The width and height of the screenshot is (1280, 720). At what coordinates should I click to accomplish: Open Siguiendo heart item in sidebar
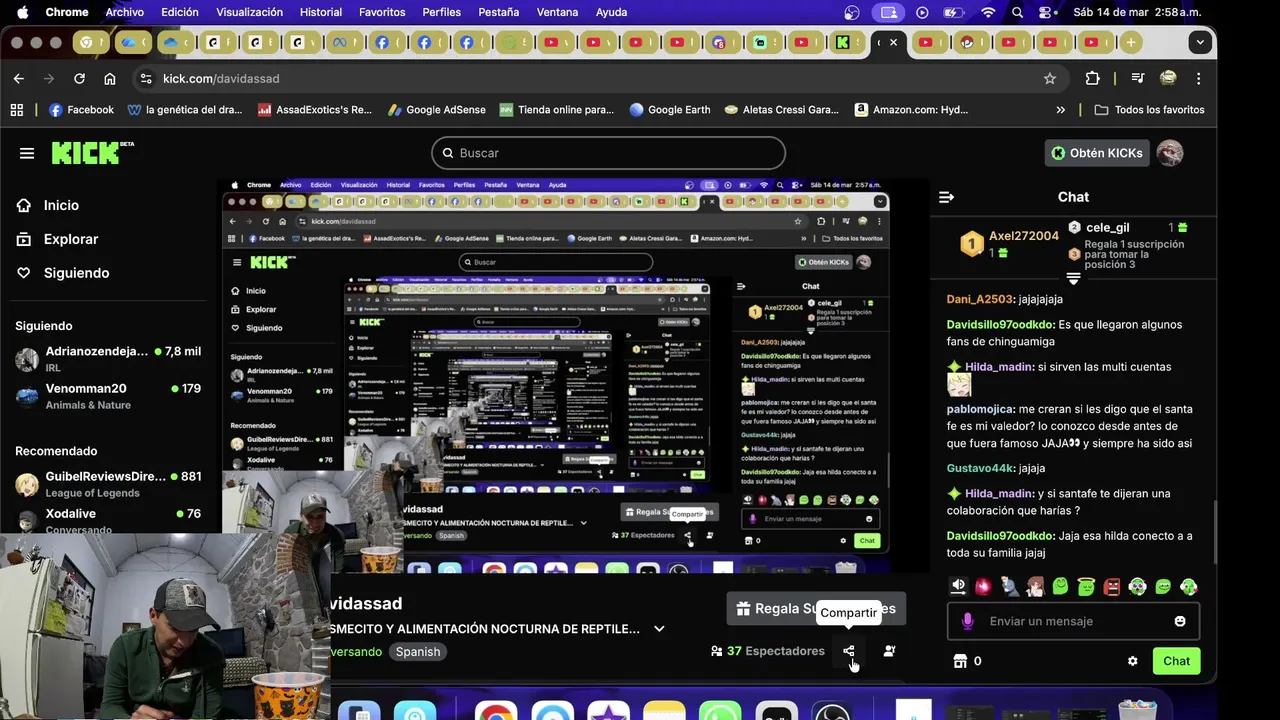click(x=62, y=273)
